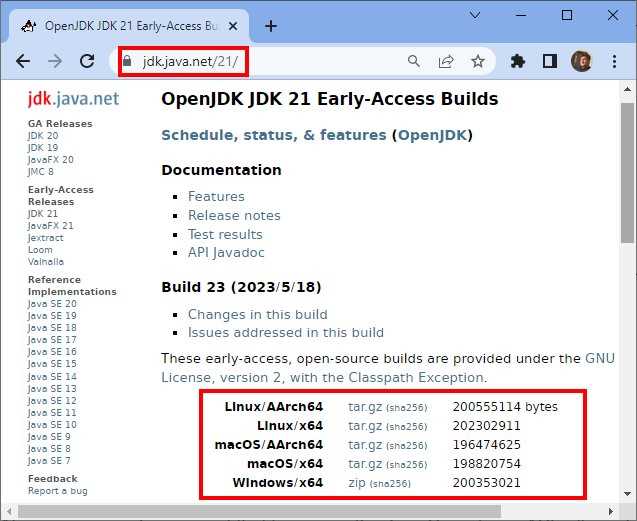
Task: Expand the tab search chevron
Action: click(x=475, y=15)
